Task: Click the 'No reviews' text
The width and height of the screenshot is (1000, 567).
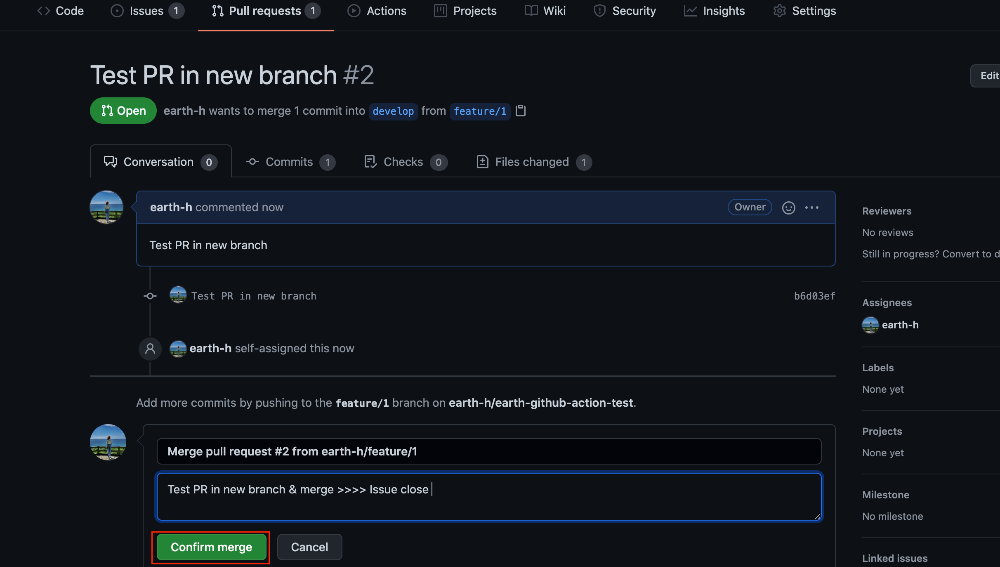Action: [888, 233]
